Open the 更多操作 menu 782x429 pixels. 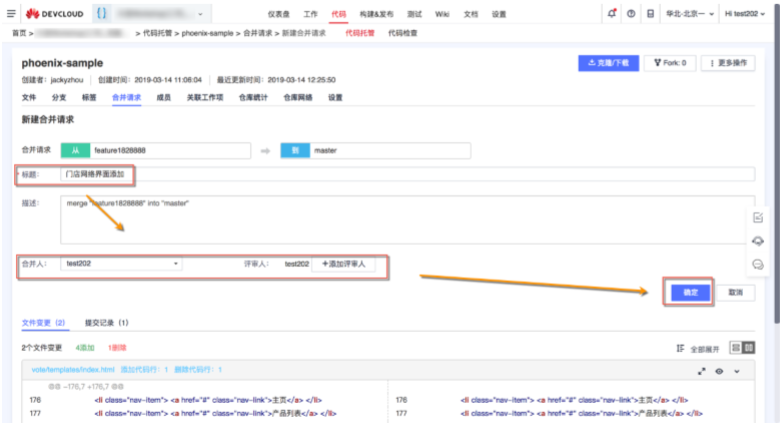(728, 63)
